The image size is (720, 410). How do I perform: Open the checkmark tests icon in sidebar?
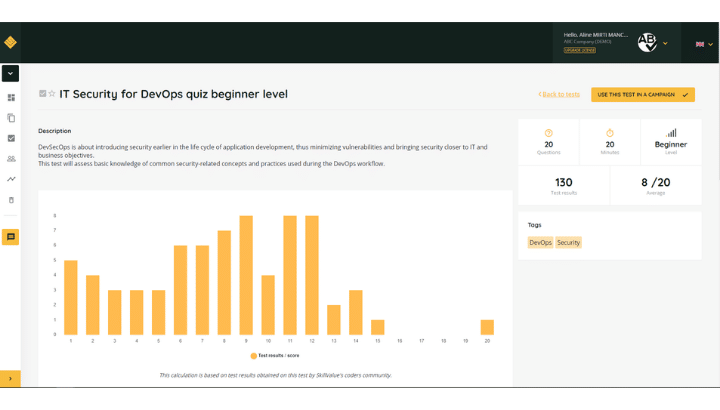pyautogui.click(x=11, y=138)
